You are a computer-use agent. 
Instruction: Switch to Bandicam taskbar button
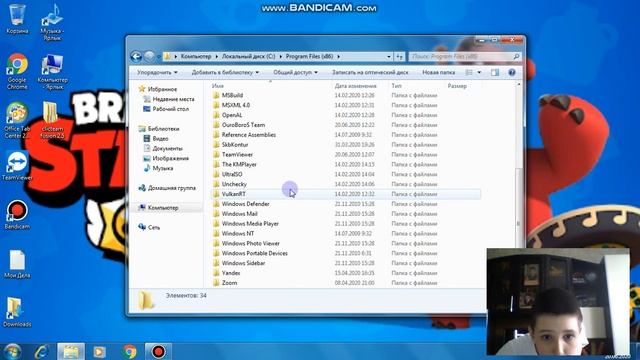[158, 351]
